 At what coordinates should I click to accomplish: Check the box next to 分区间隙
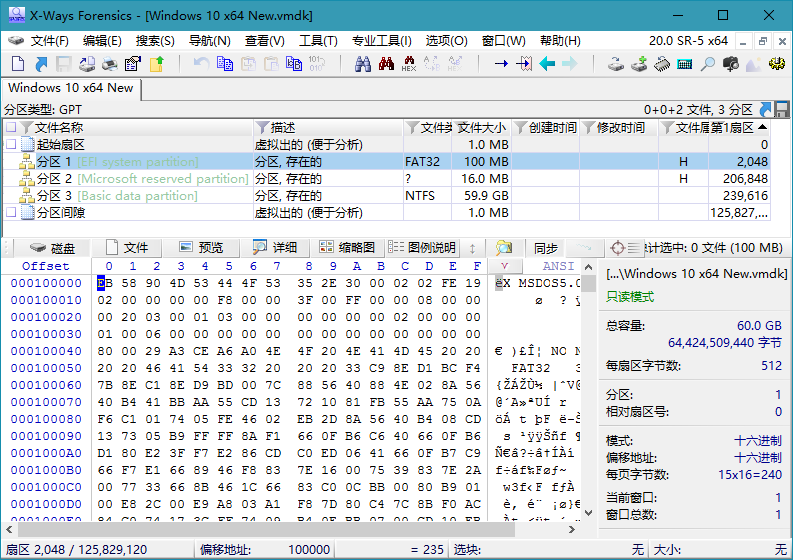11,213
